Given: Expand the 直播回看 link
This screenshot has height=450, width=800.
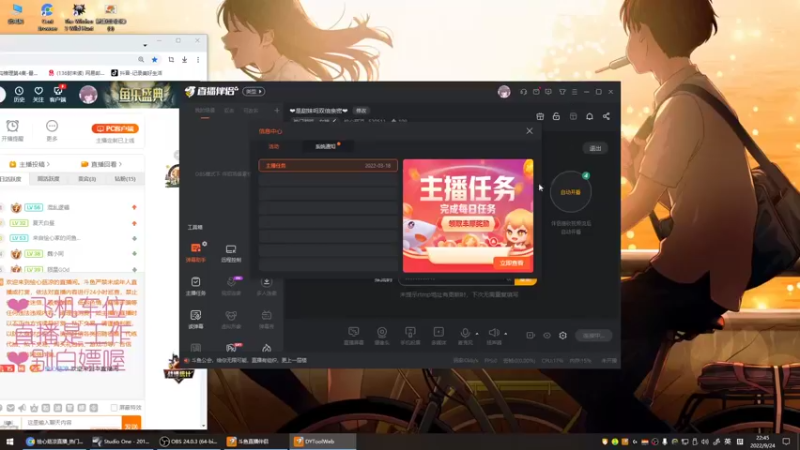Looking at the screenshot, I should pos(102,164).
